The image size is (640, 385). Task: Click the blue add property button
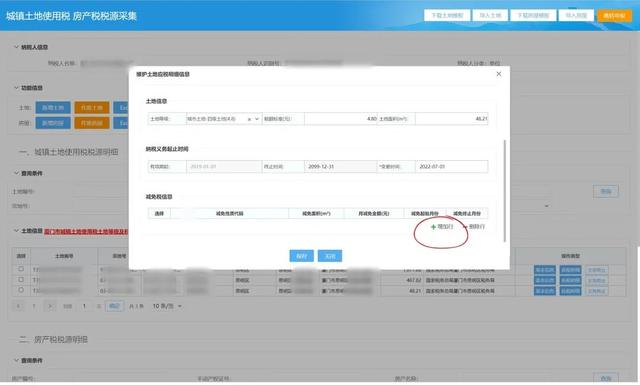[x=53, y=123]
